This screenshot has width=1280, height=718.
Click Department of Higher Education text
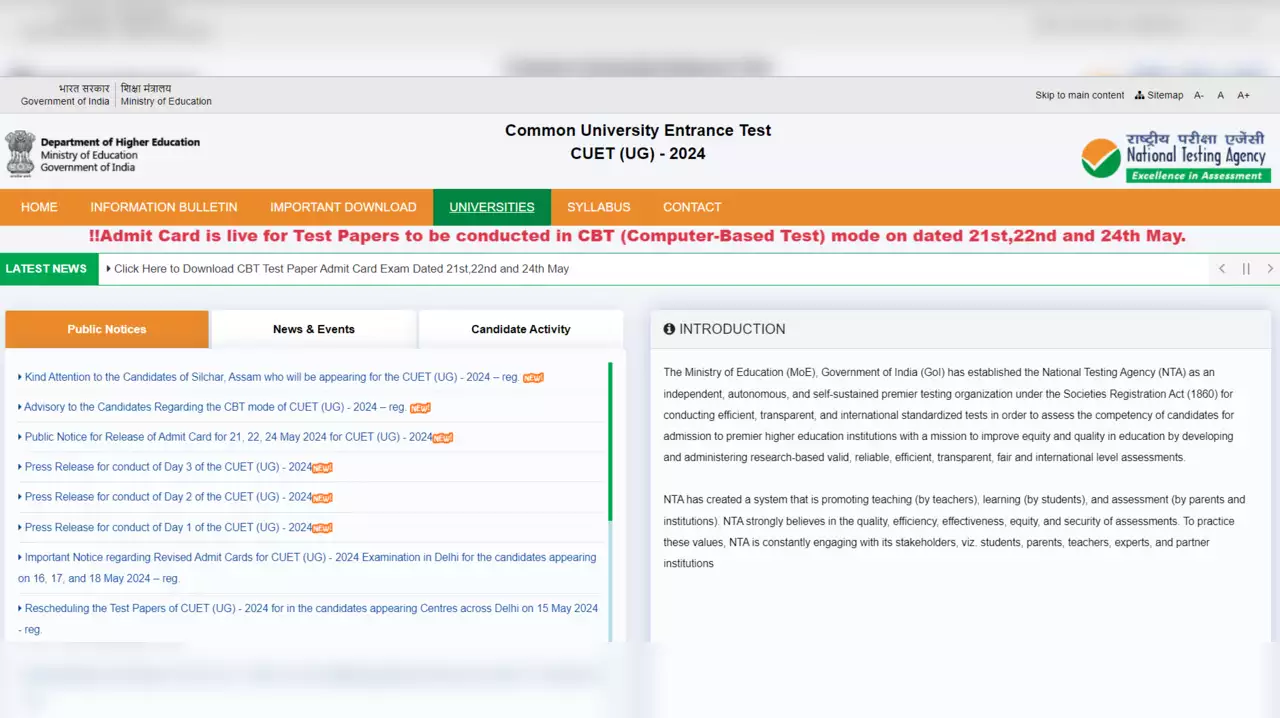[120, 142]
